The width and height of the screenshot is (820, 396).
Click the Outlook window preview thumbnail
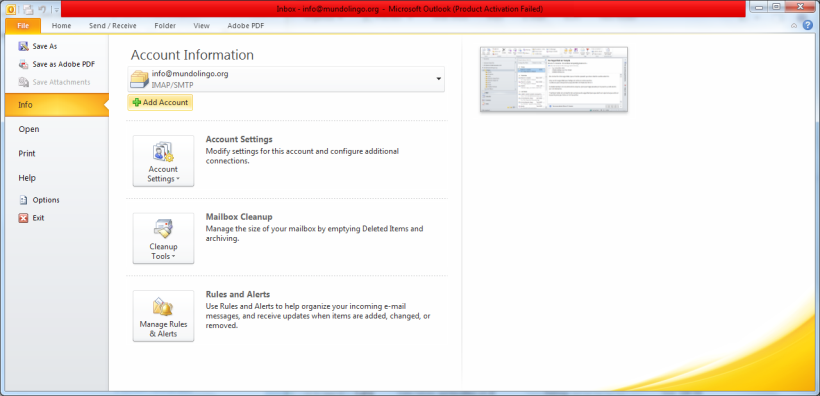pos(554,79)
